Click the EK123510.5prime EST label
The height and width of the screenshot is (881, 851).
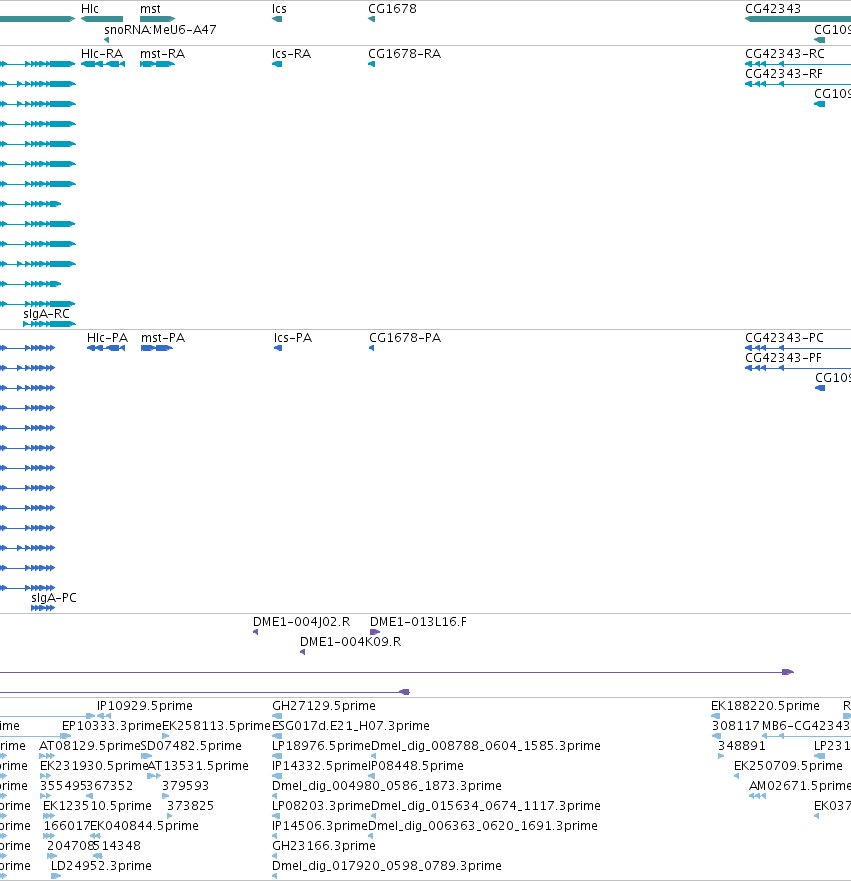(97, 806)
